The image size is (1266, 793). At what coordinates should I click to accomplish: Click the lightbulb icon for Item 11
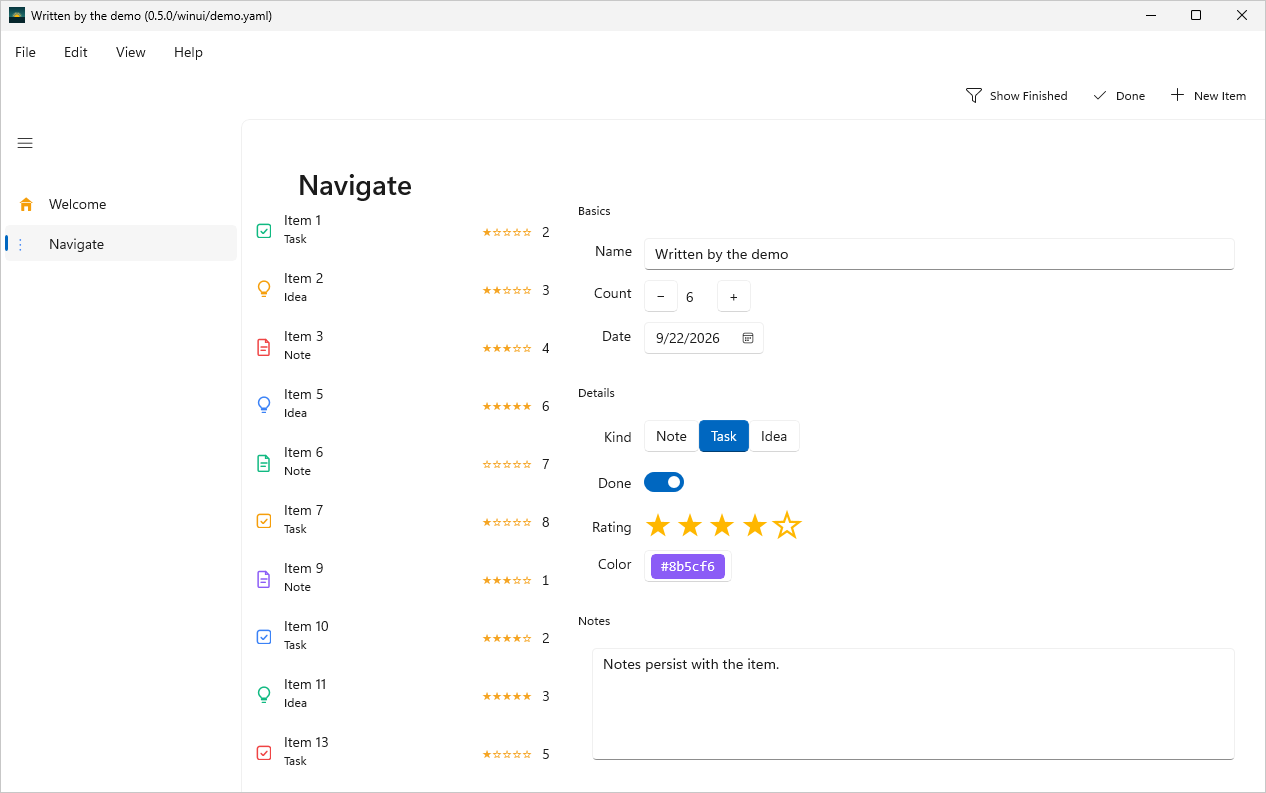click(264, 695)
